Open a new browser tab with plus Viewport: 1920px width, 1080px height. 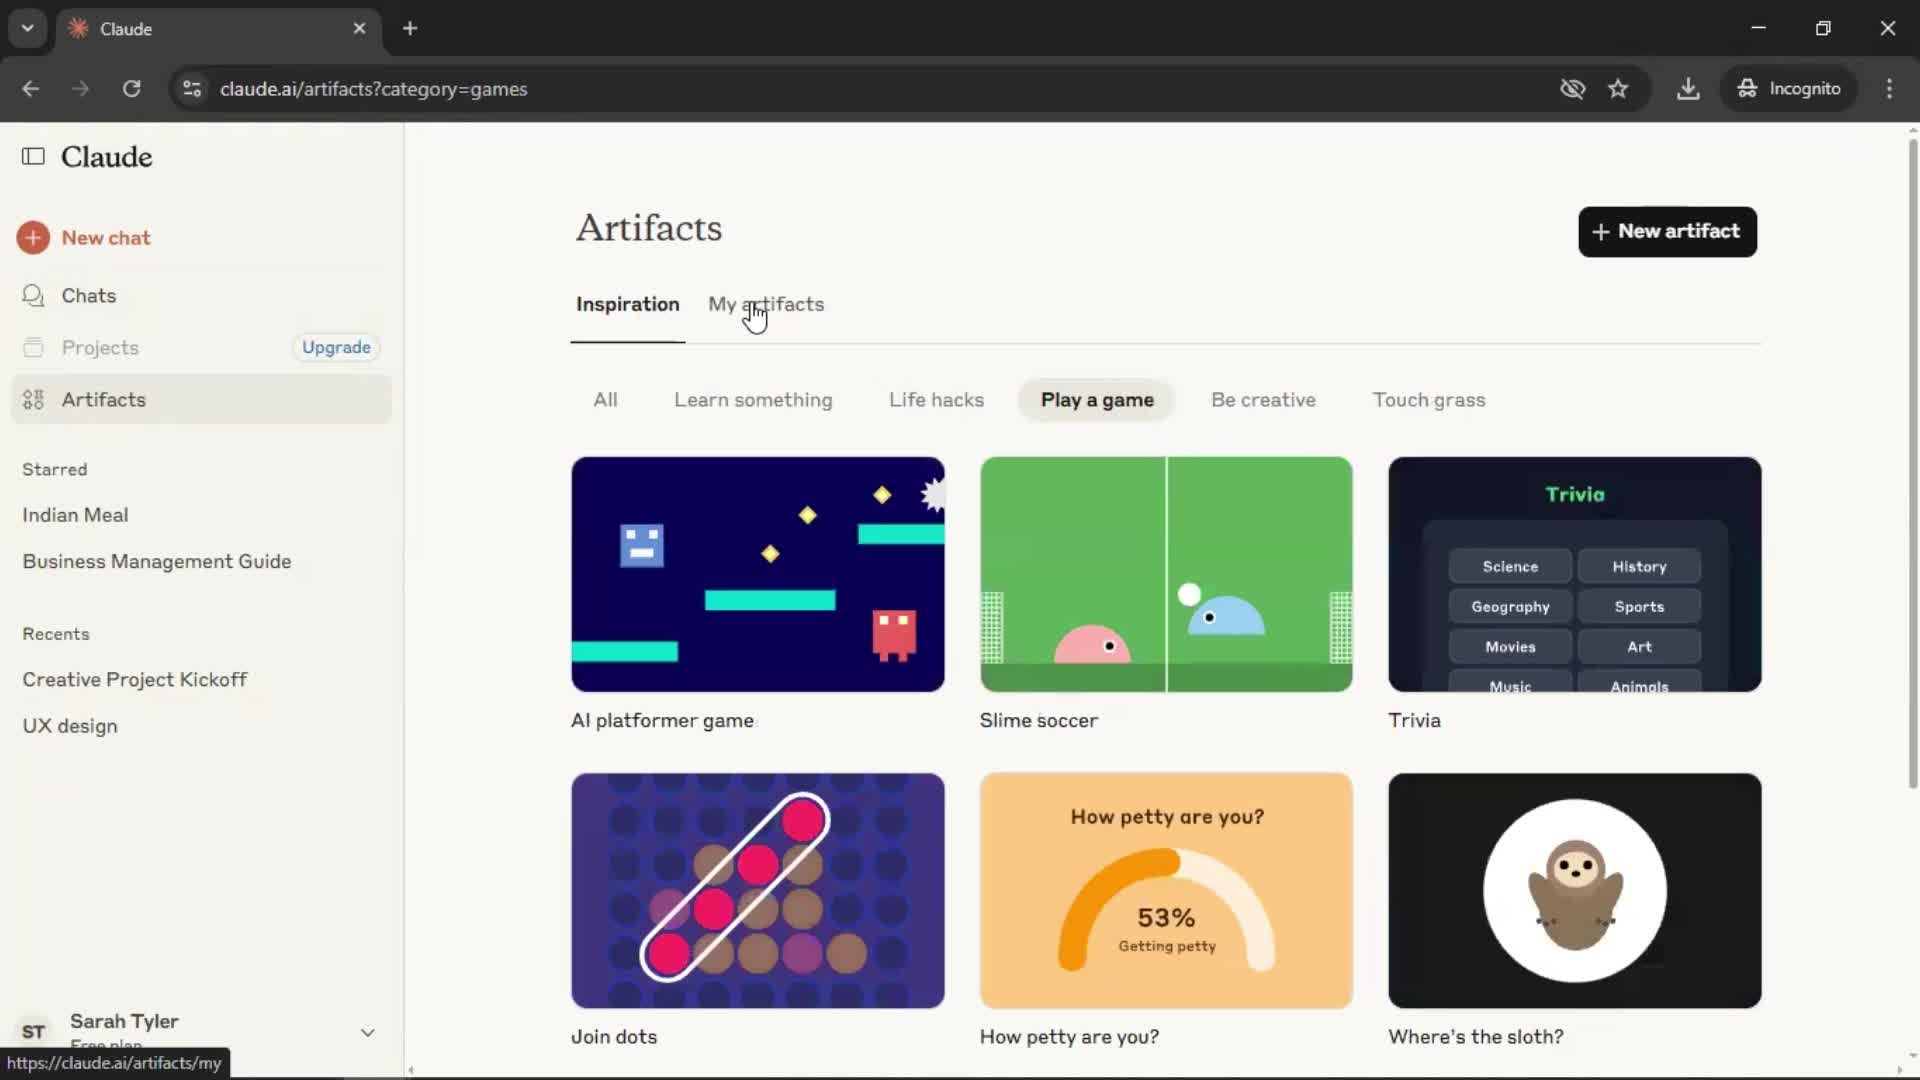[410, 28]
